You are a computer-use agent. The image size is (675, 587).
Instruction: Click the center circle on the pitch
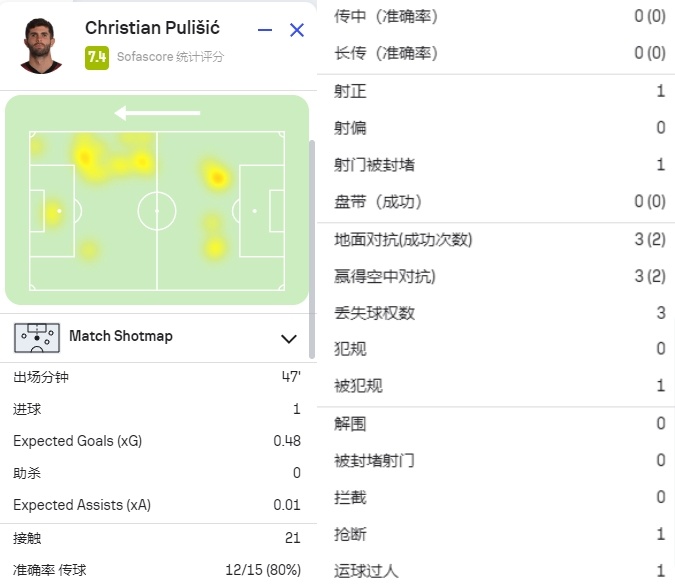157,211
